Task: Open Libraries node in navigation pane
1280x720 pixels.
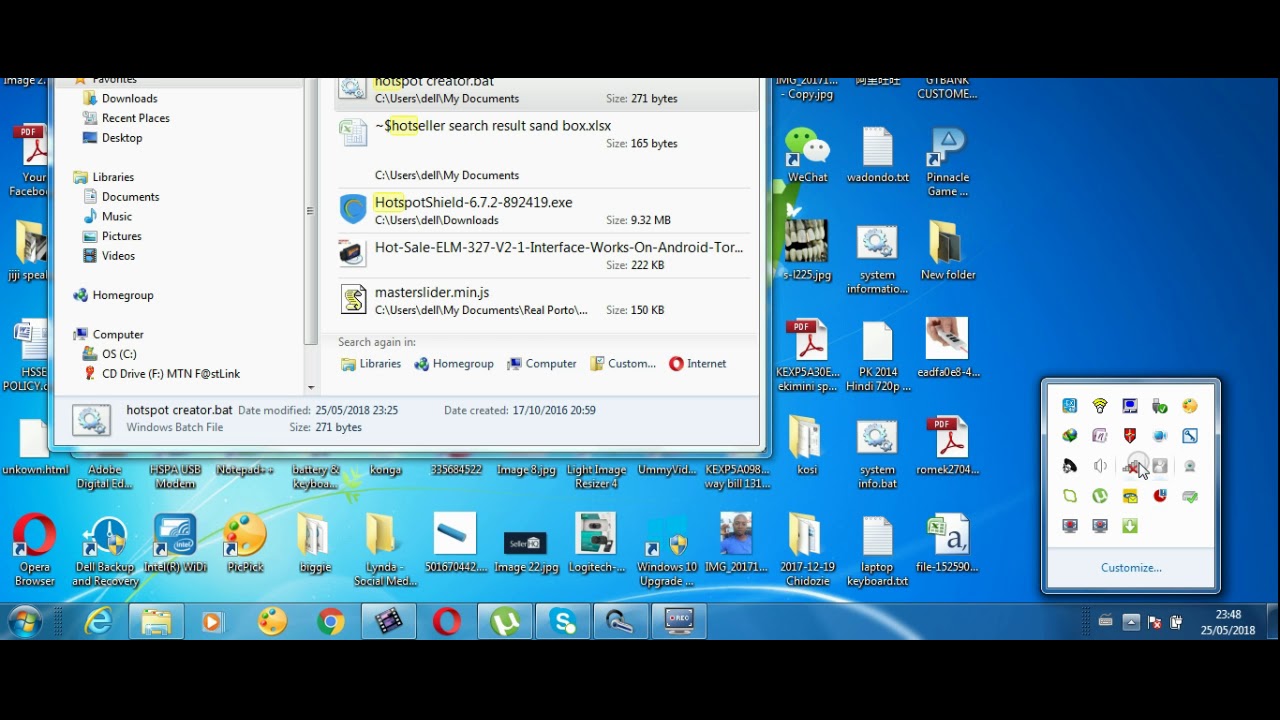Action: (x=112, y=177)
